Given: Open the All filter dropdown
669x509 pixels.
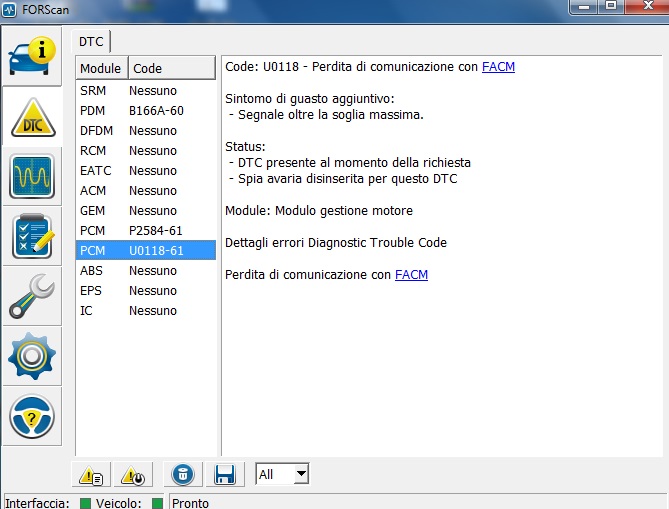Looking at the screenshot, I should click(282, 474).
